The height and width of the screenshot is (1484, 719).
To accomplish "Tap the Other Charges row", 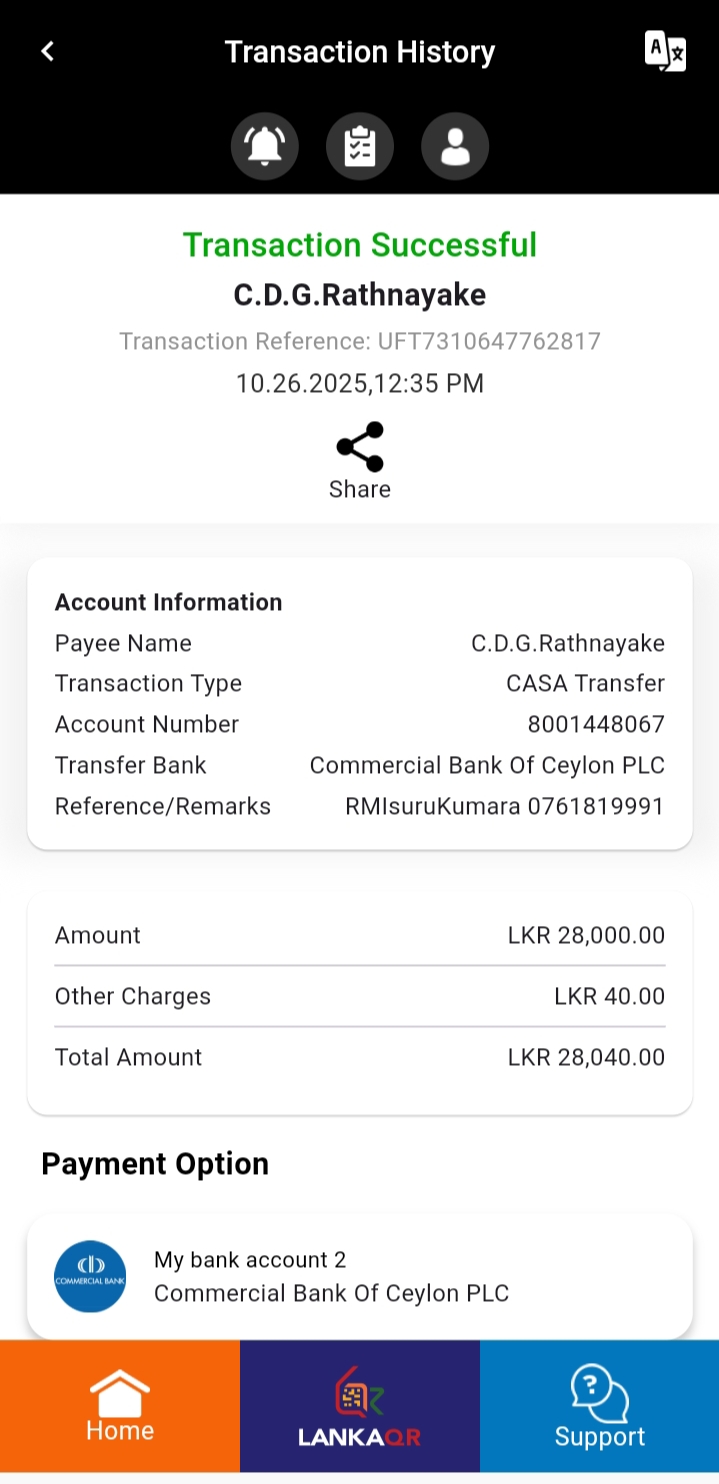I will click(x=360, y=996).
